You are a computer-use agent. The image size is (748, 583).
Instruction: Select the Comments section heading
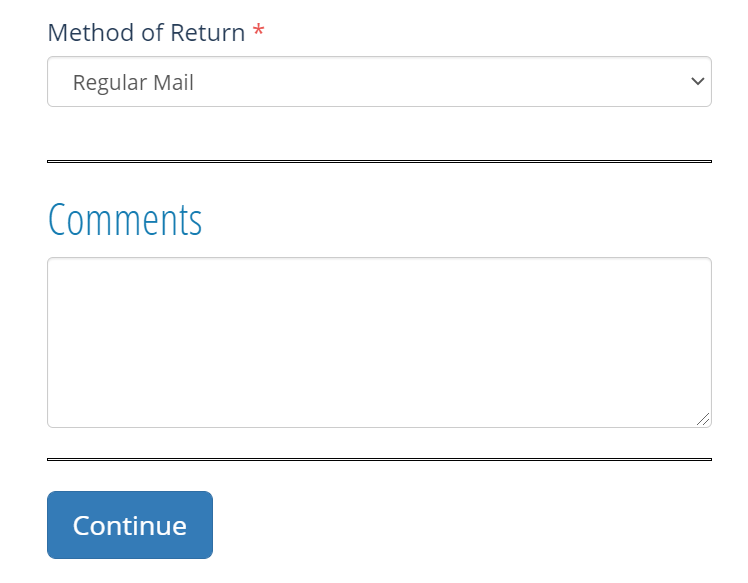coord(125,219)
